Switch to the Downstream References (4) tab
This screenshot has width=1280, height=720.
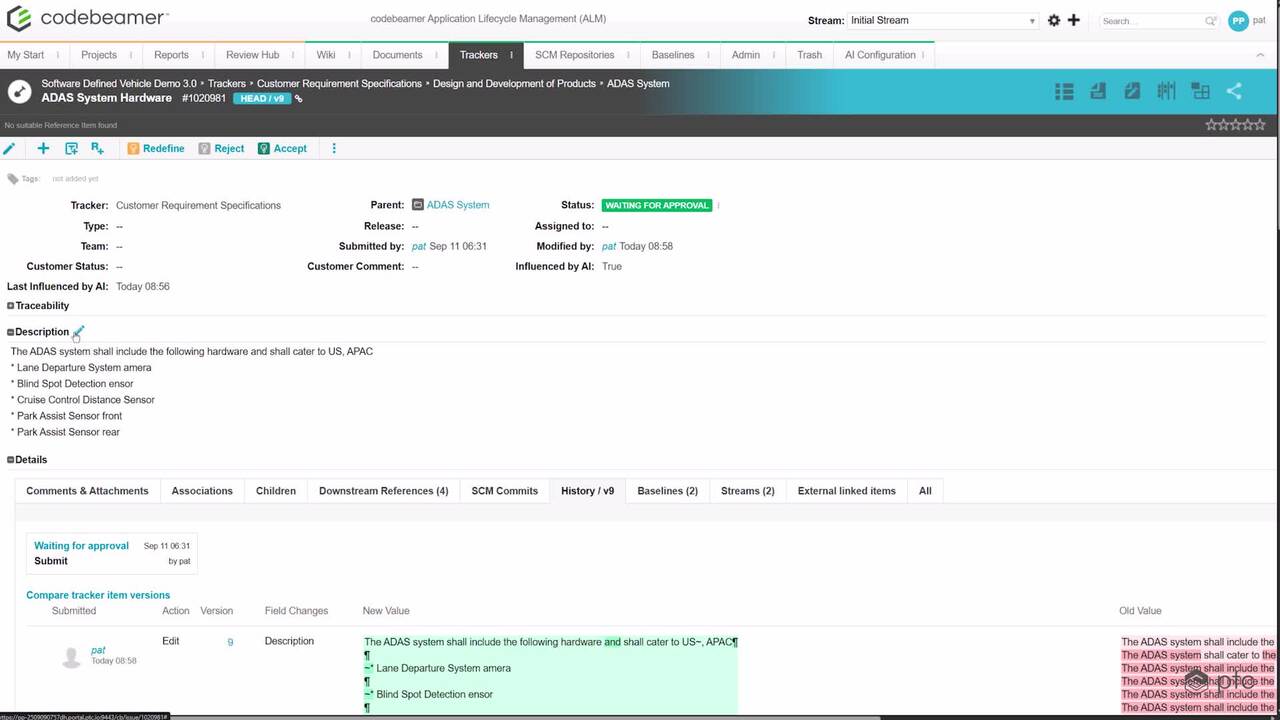383,491
